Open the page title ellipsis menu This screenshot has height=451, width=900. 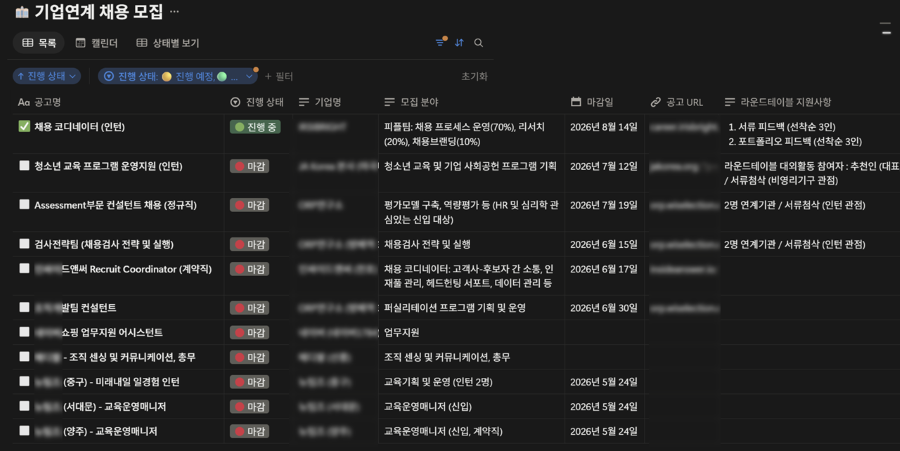174,11
